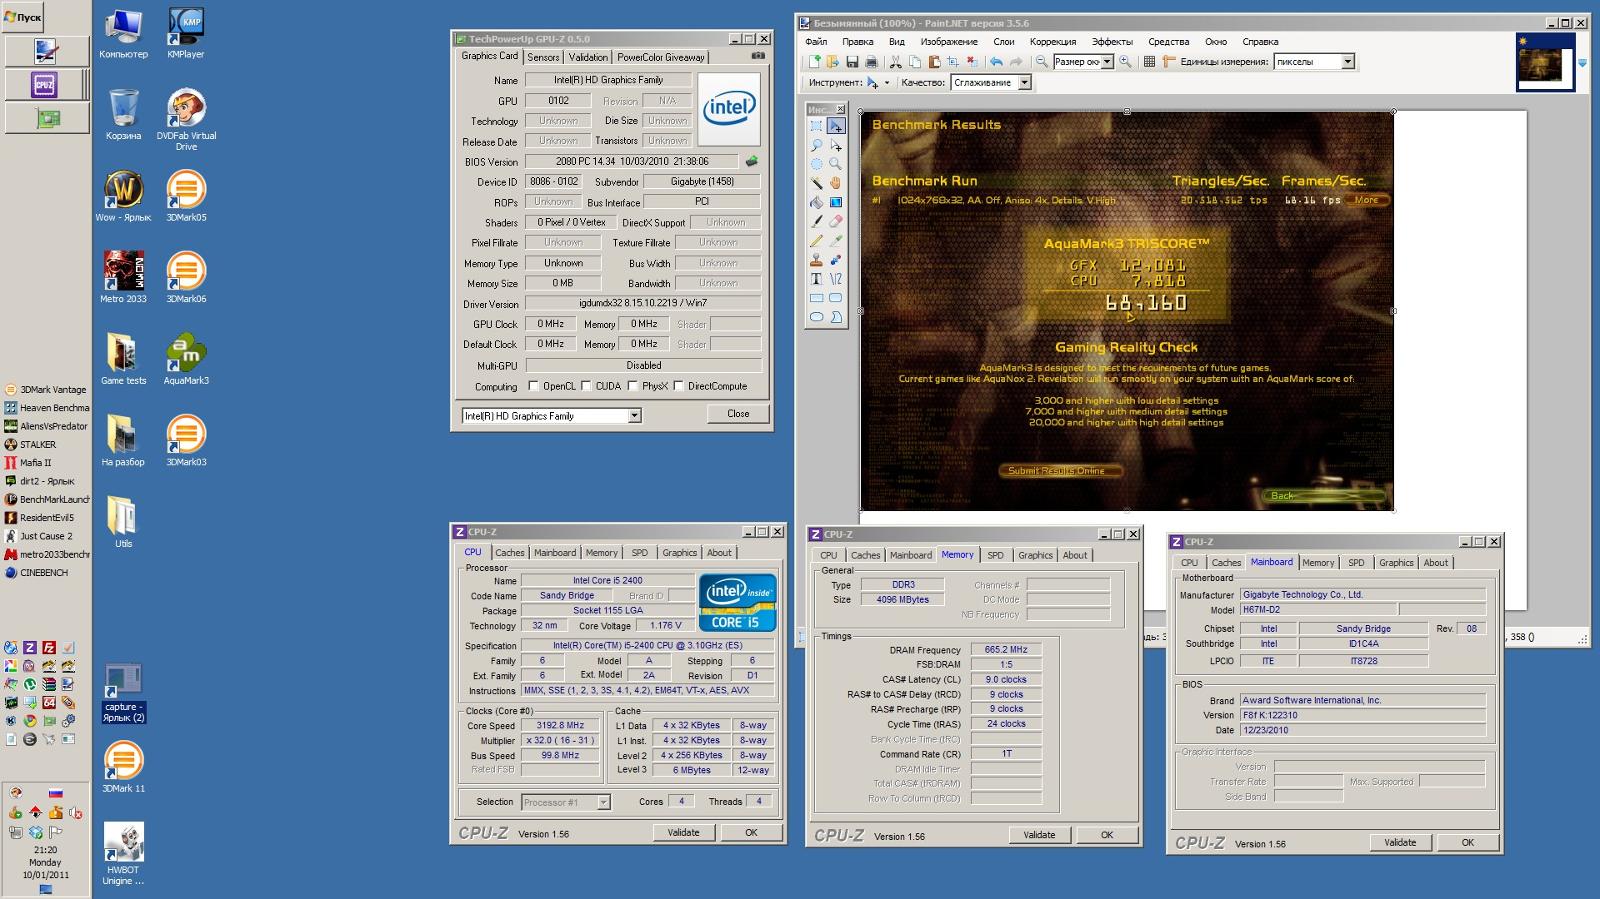Click the Zoom Out magnifier in Paint.NET toolbar

[1041, 62]
